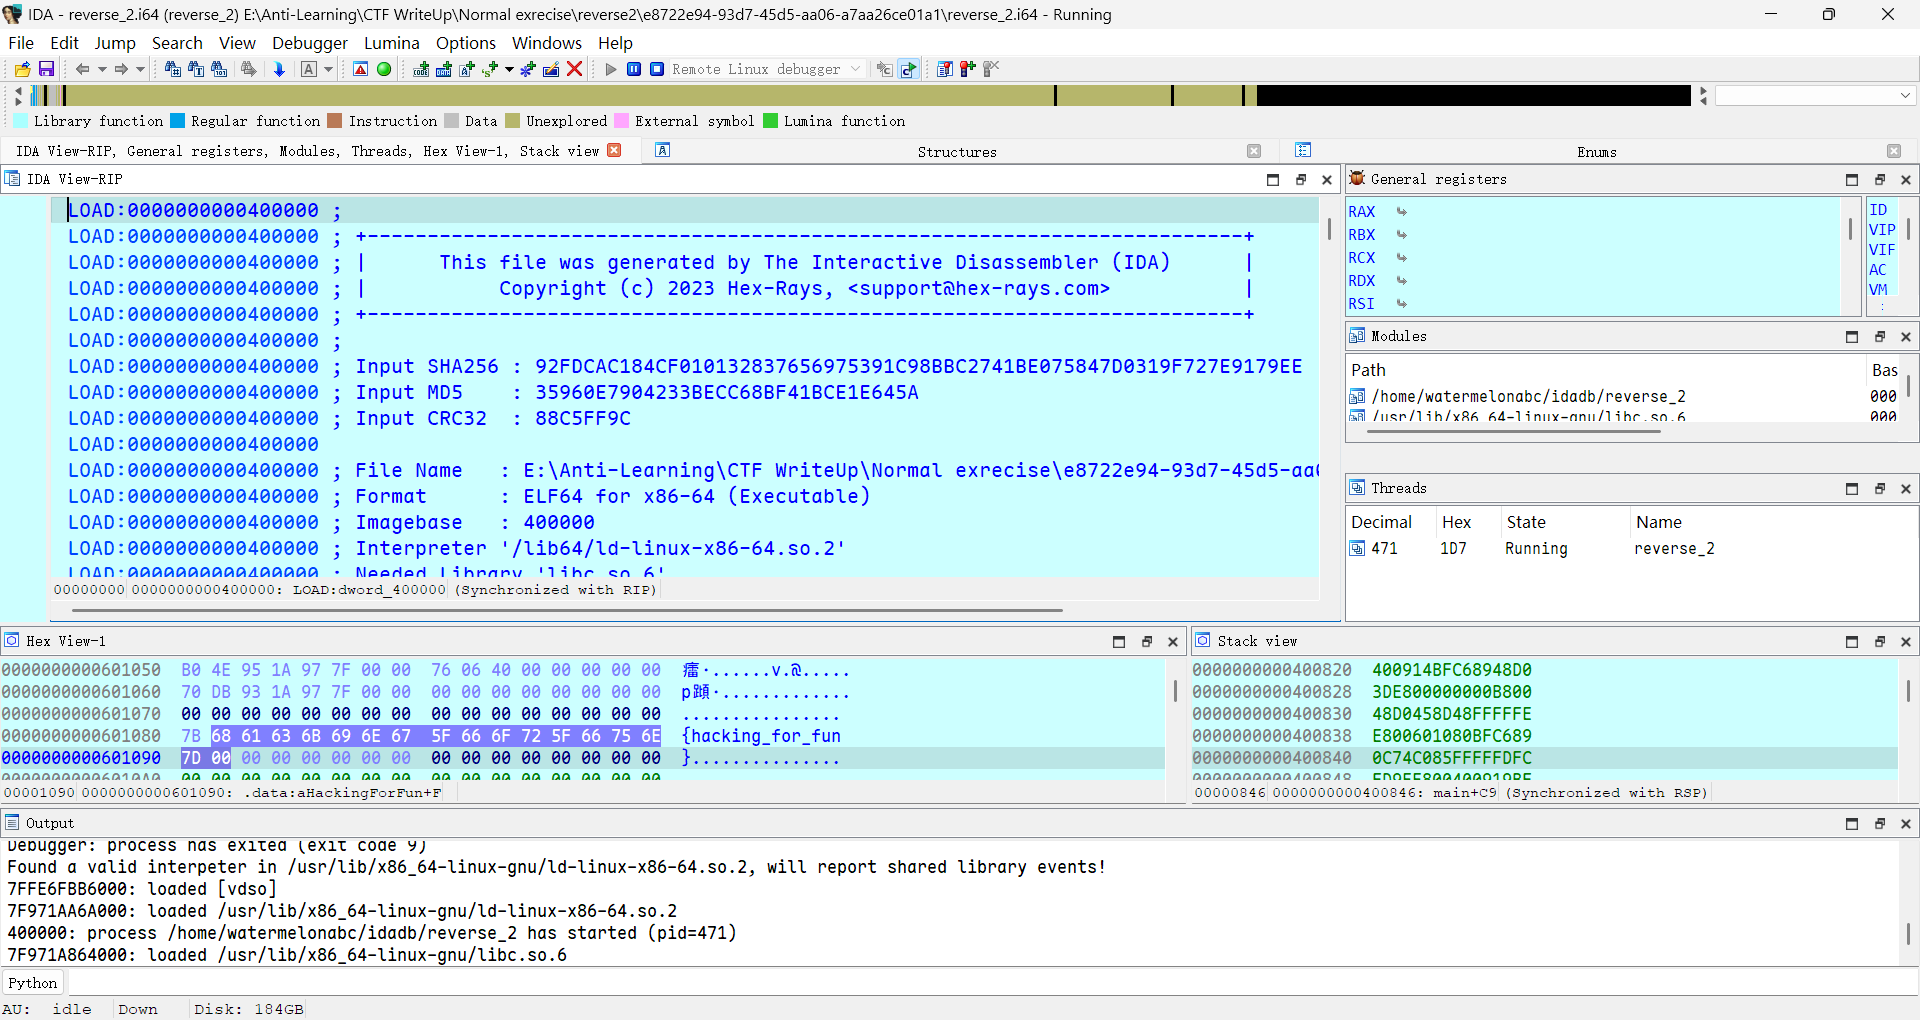Click the convert to data icon
The width and height of the screenshot is (1920, 1020).
(444, 69)
